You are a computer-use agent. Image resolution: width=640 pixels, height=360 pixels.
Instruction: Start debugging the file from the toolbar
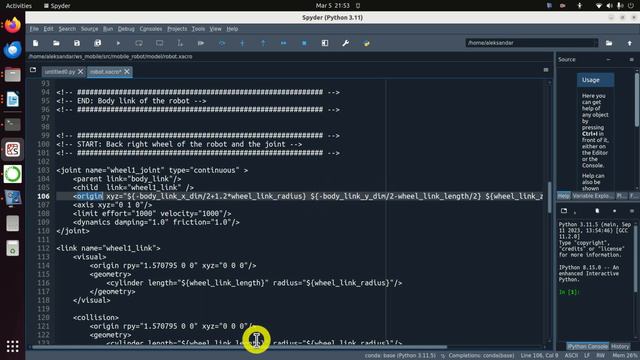[201, 43]
